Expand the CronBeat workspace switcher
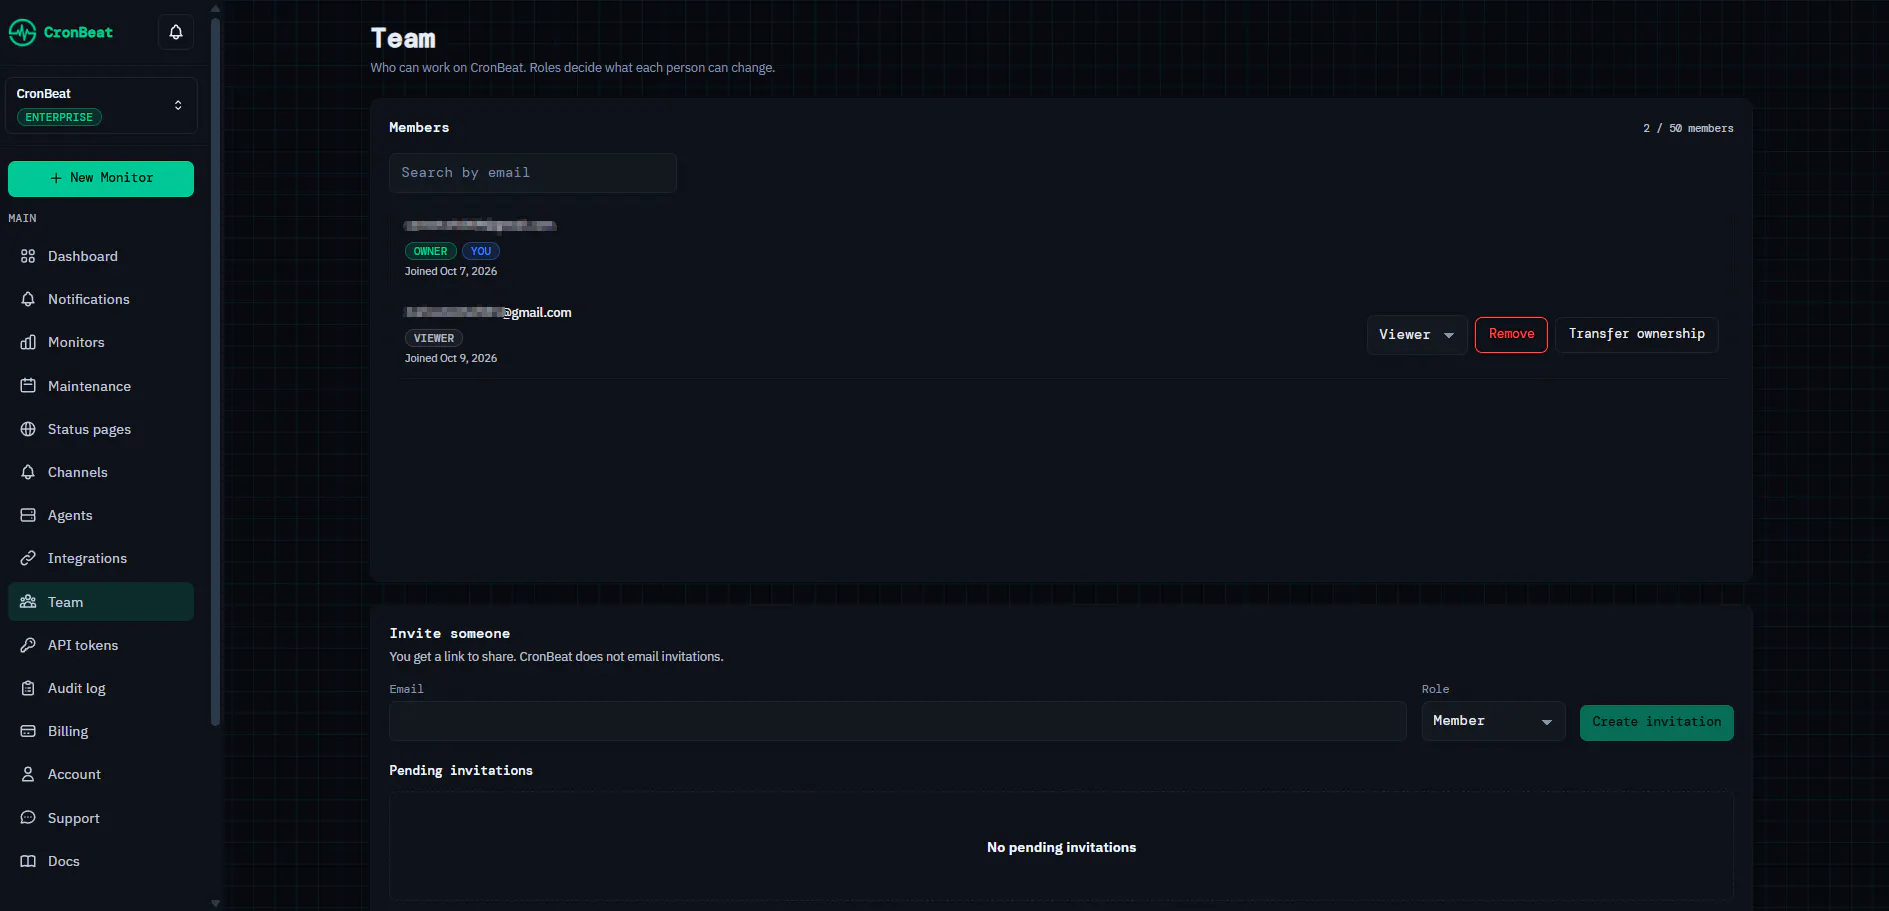1889x911 pixels. [x=101, y=105]
